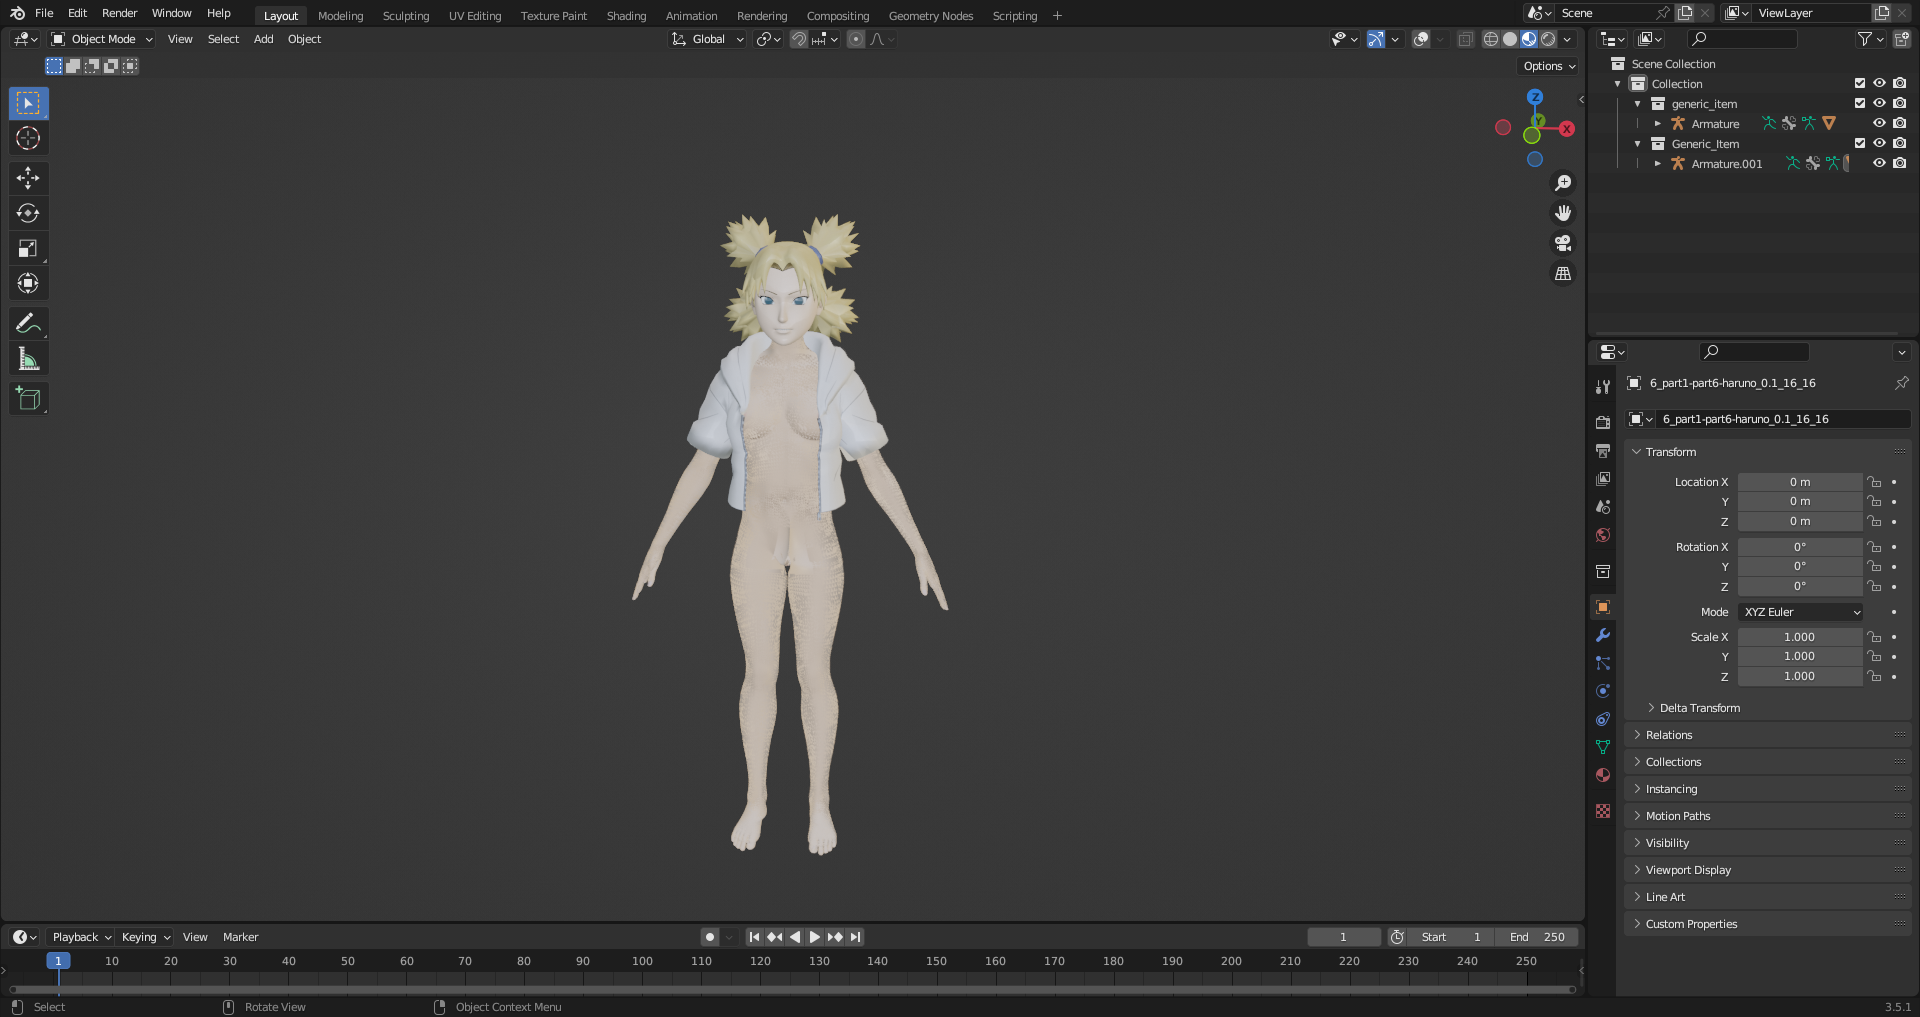Open the viewport Add menu

[x=263, y=39]
